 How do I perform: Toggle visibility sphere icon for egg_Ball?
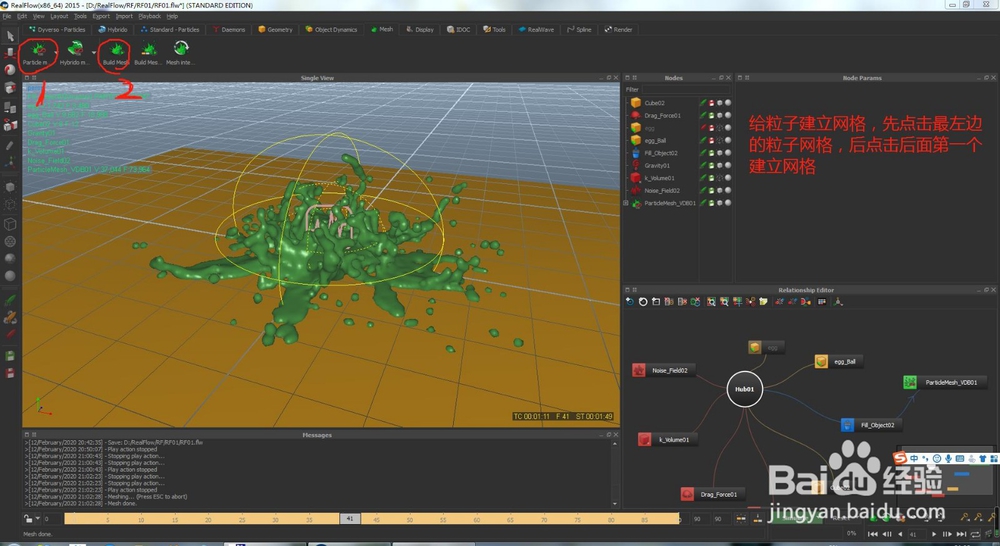point(728,140)
